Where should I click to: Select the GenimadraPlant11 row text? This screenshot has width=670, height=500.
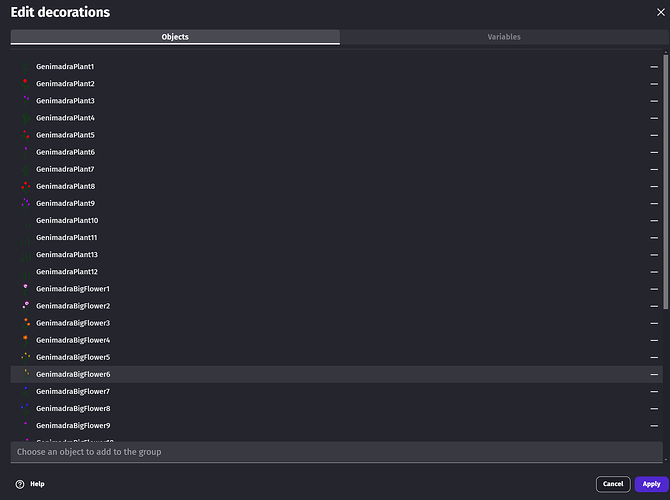click(67, 238)
